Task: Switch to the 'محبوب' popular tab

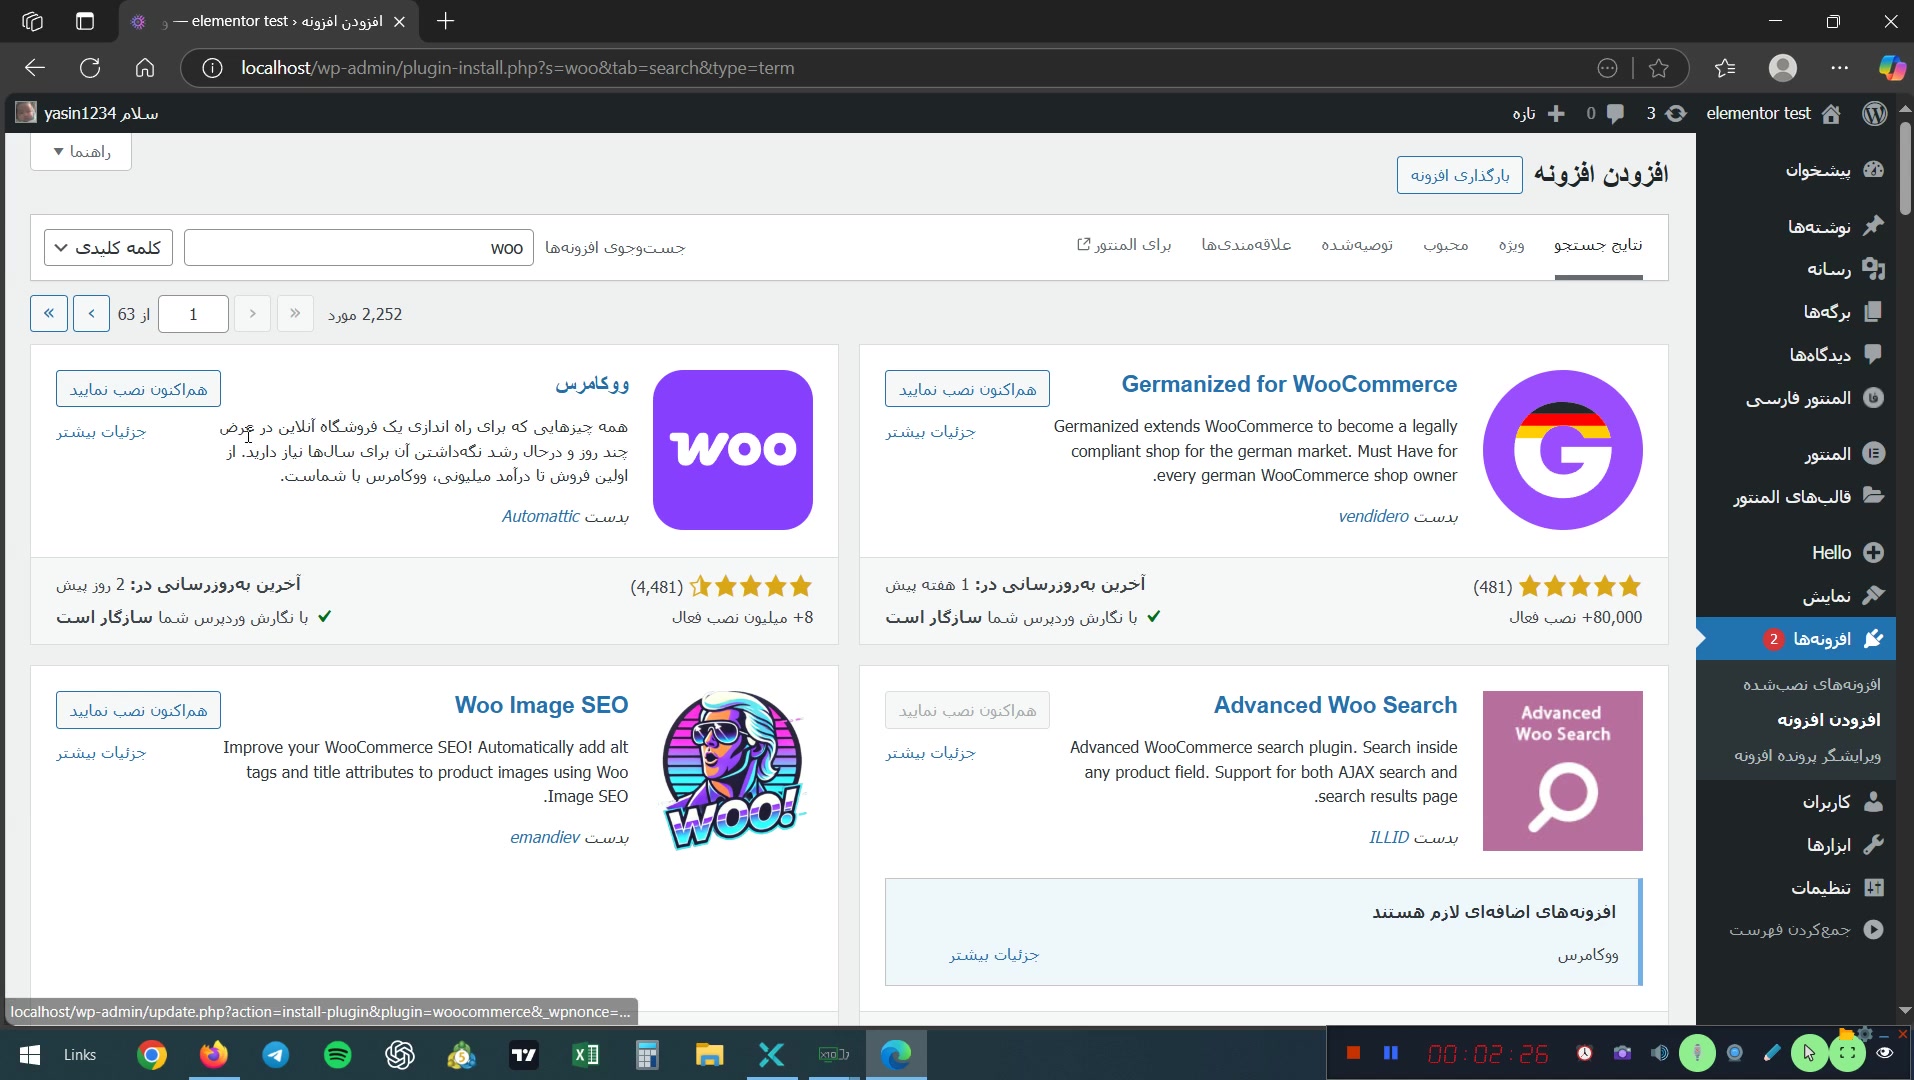Action: point(1446,246)
